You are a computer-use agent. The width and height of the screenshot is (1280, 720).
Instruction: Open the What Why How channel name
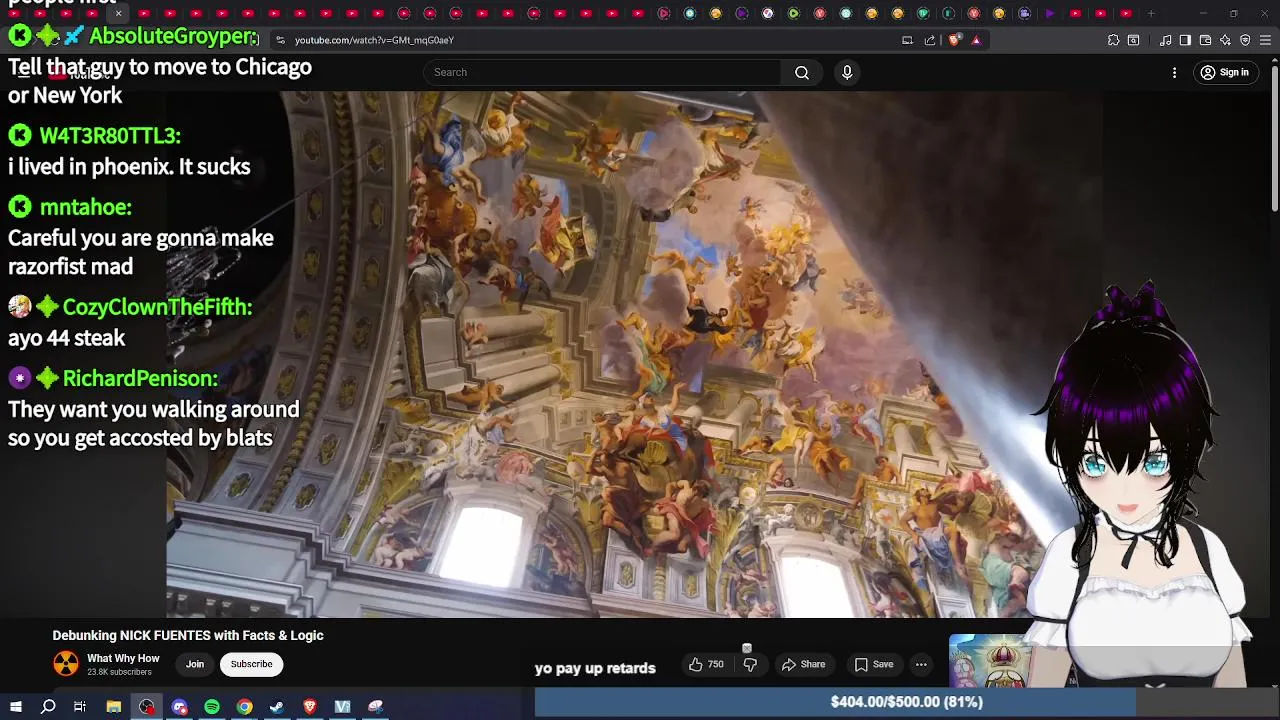coord(123,658)
